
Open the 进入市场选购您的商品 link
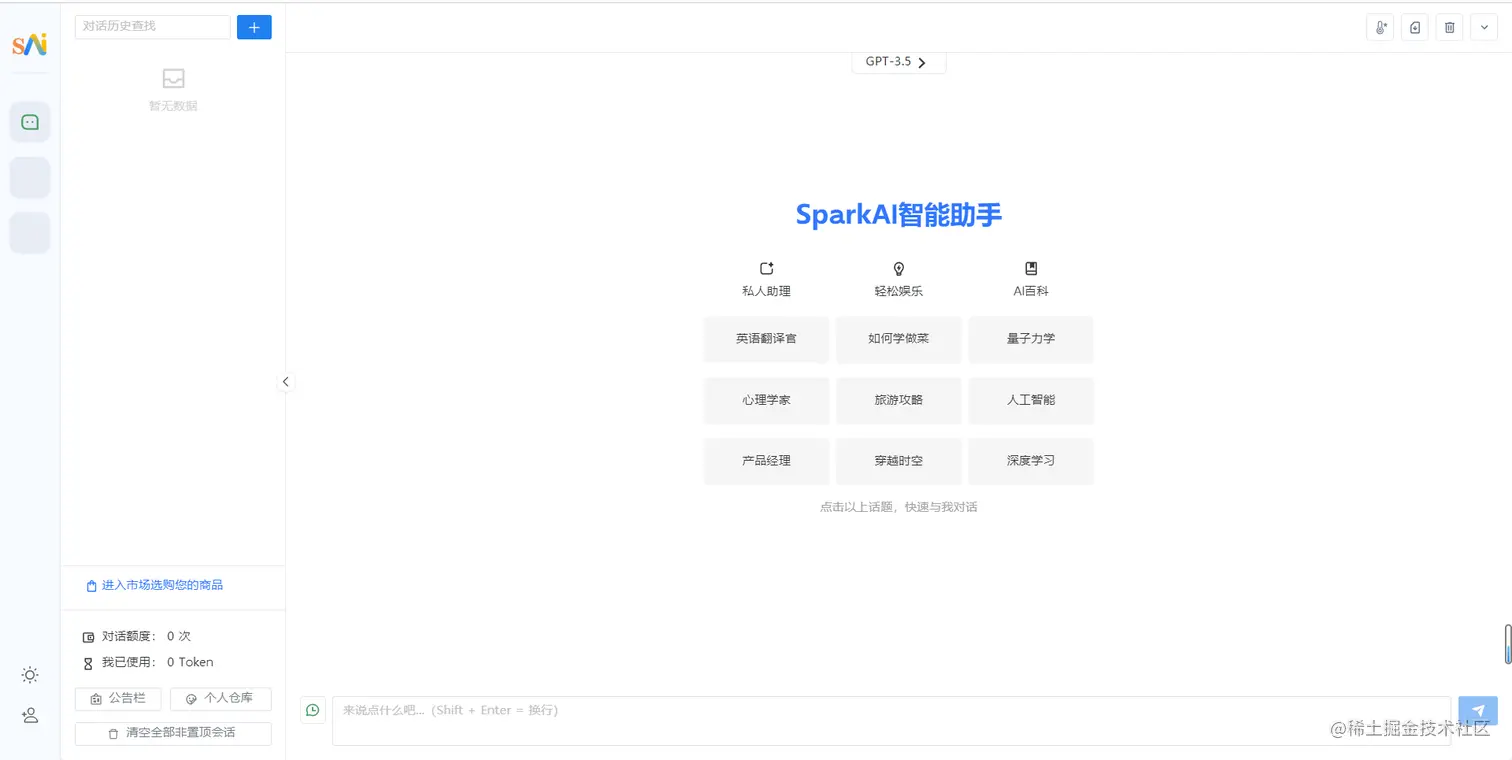pyautogui.click(x=155, y=585)
